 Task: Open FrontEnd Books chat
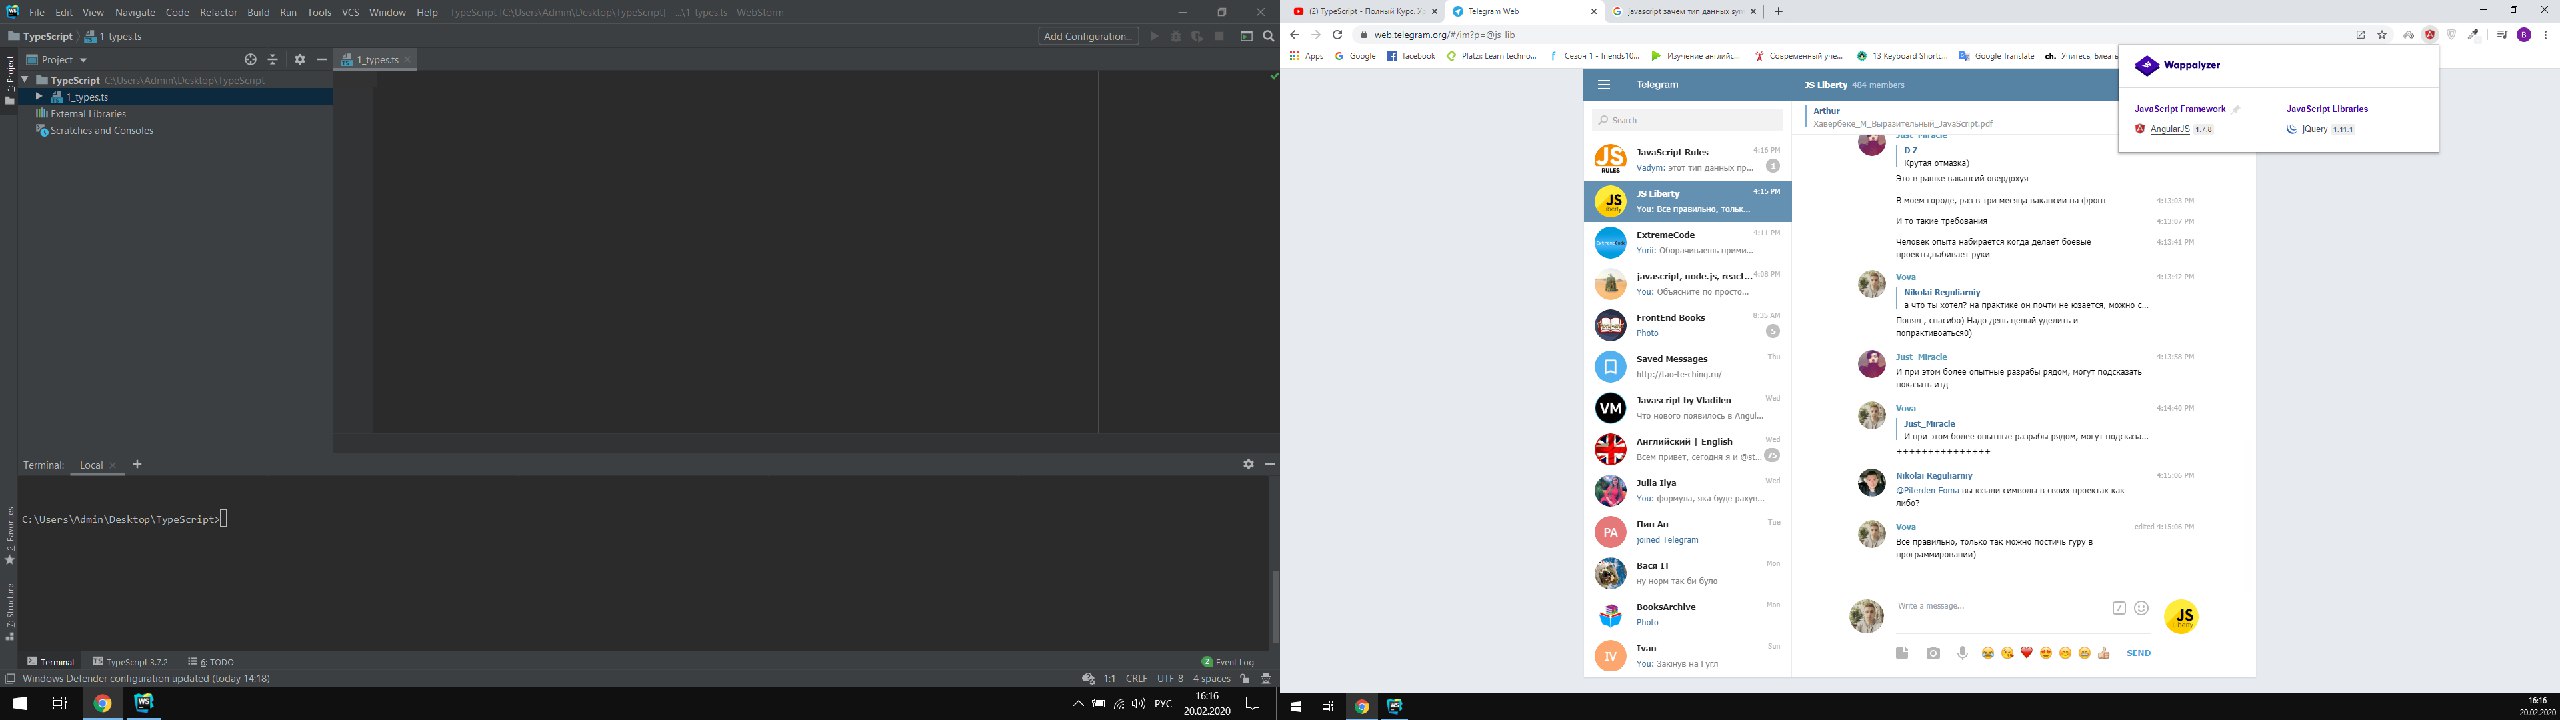coord(1687,325)
